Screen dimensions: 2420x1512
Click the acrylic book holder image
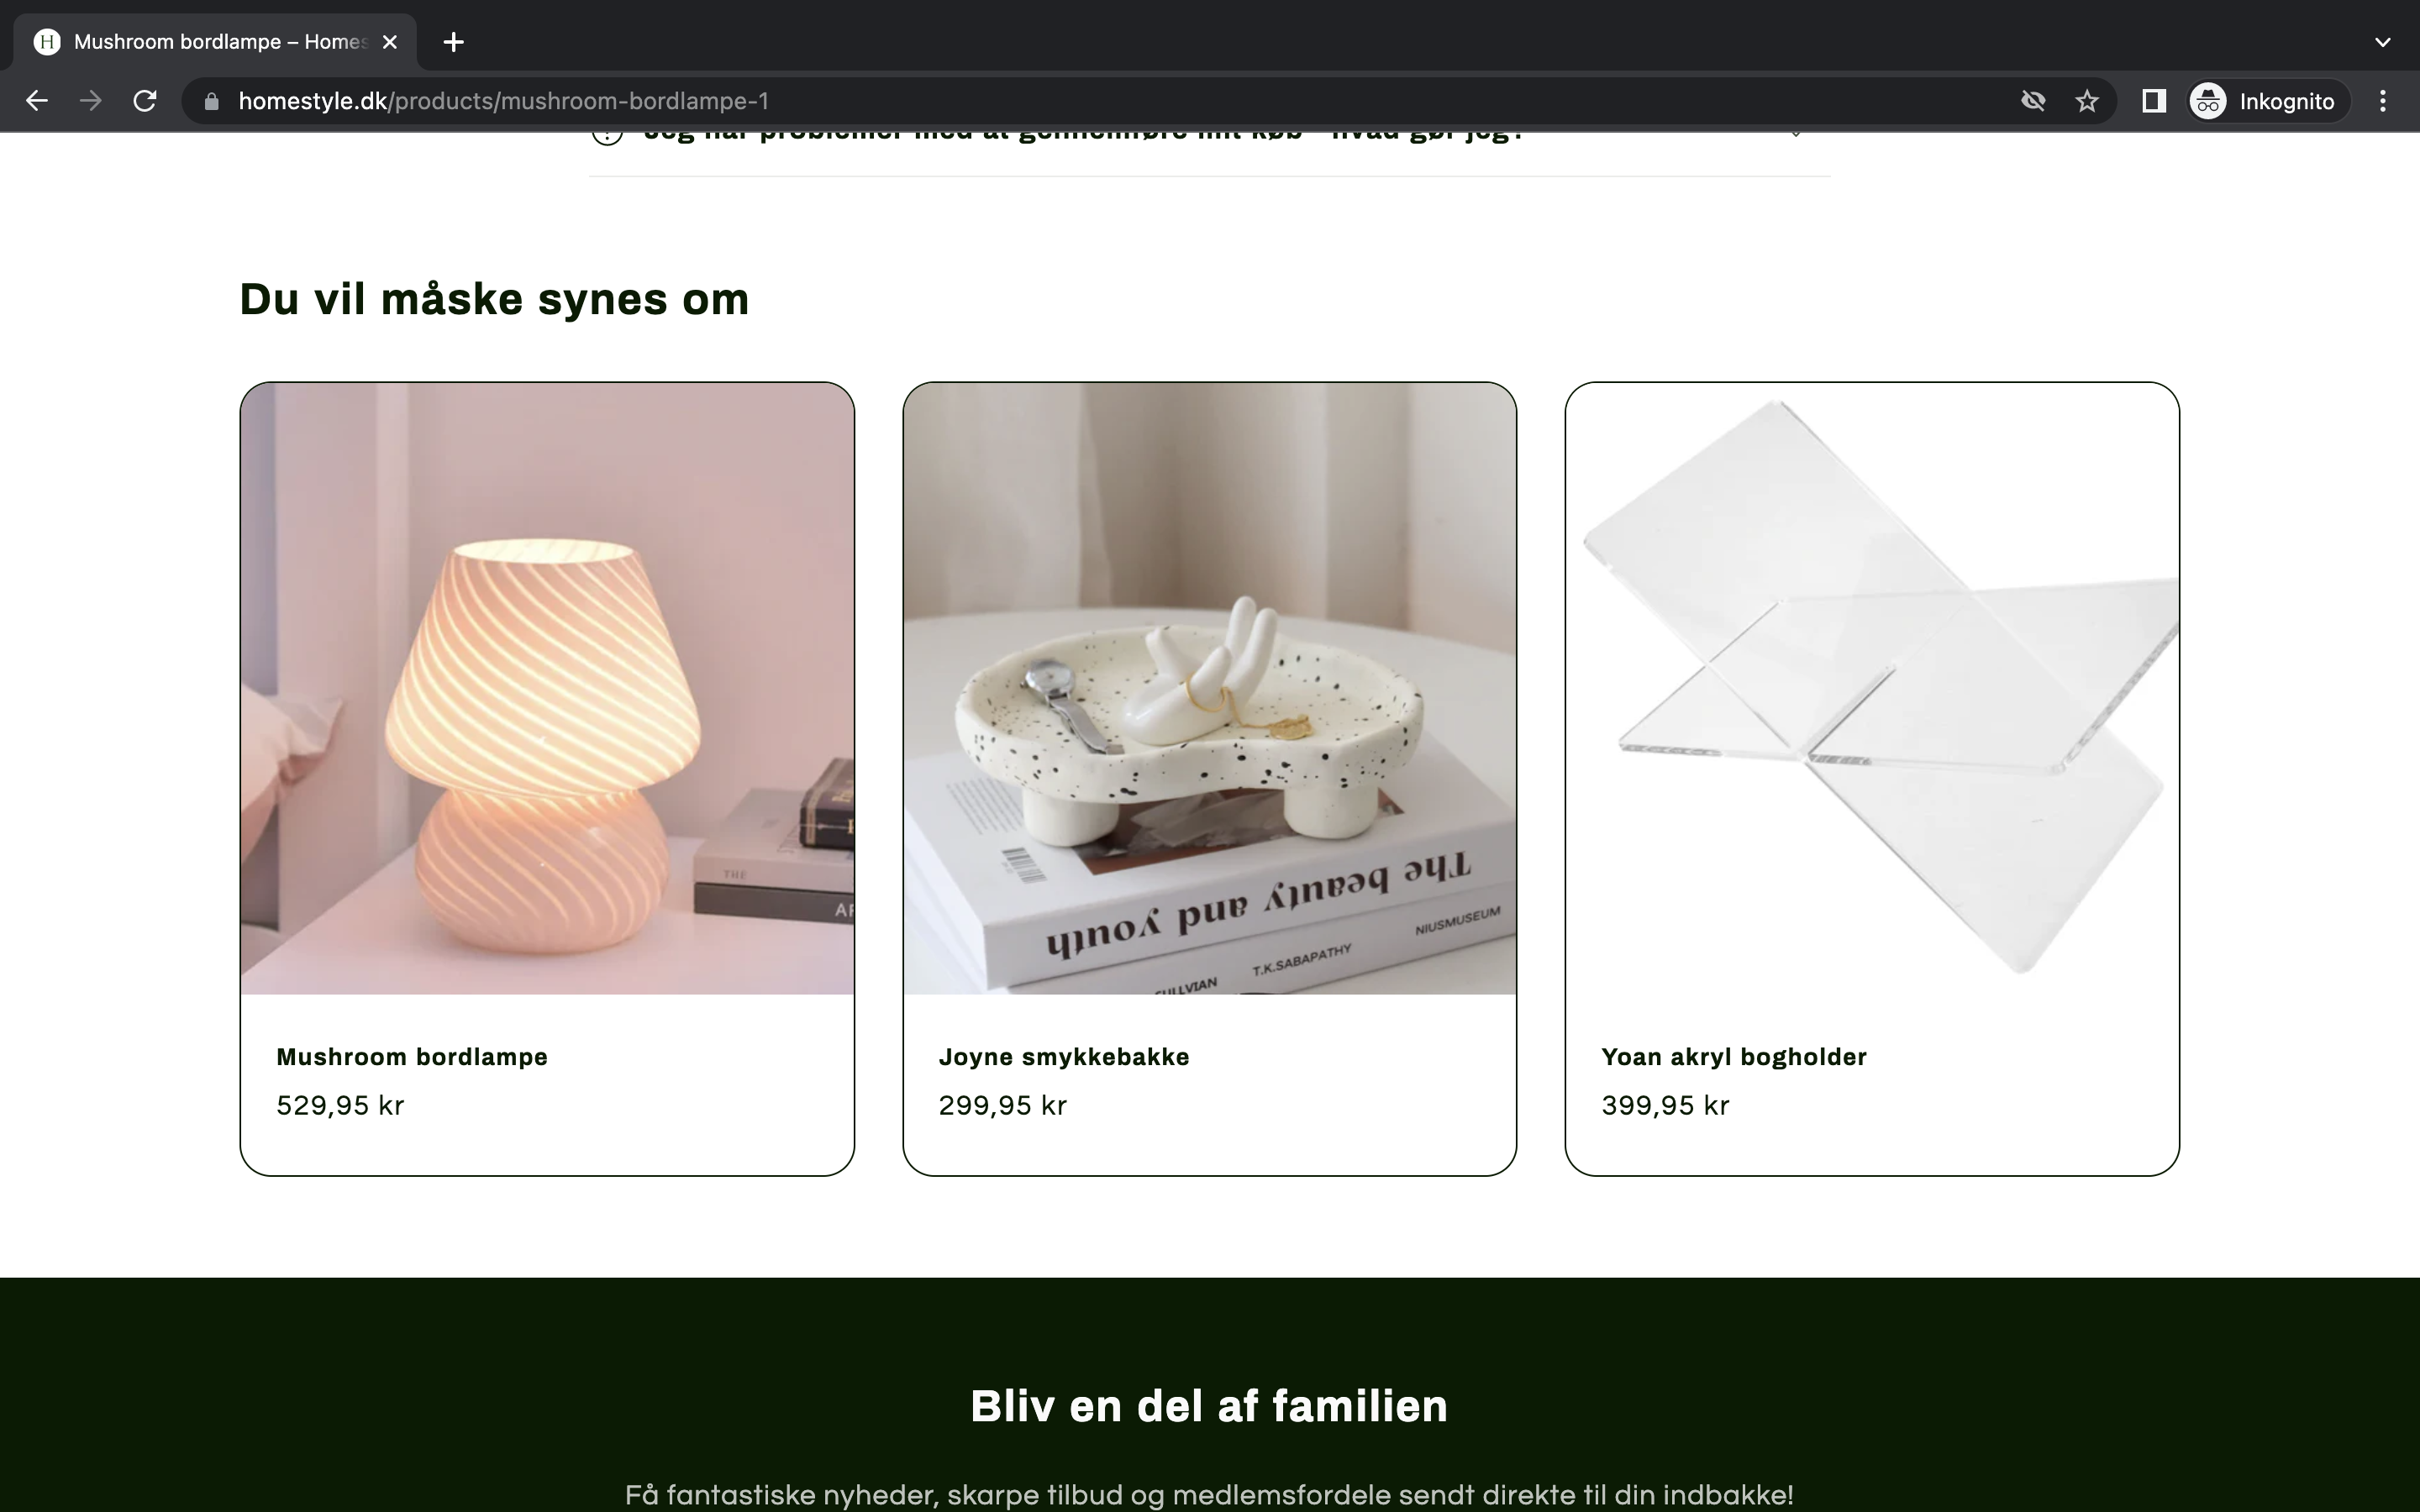[x=1872, y=688]
